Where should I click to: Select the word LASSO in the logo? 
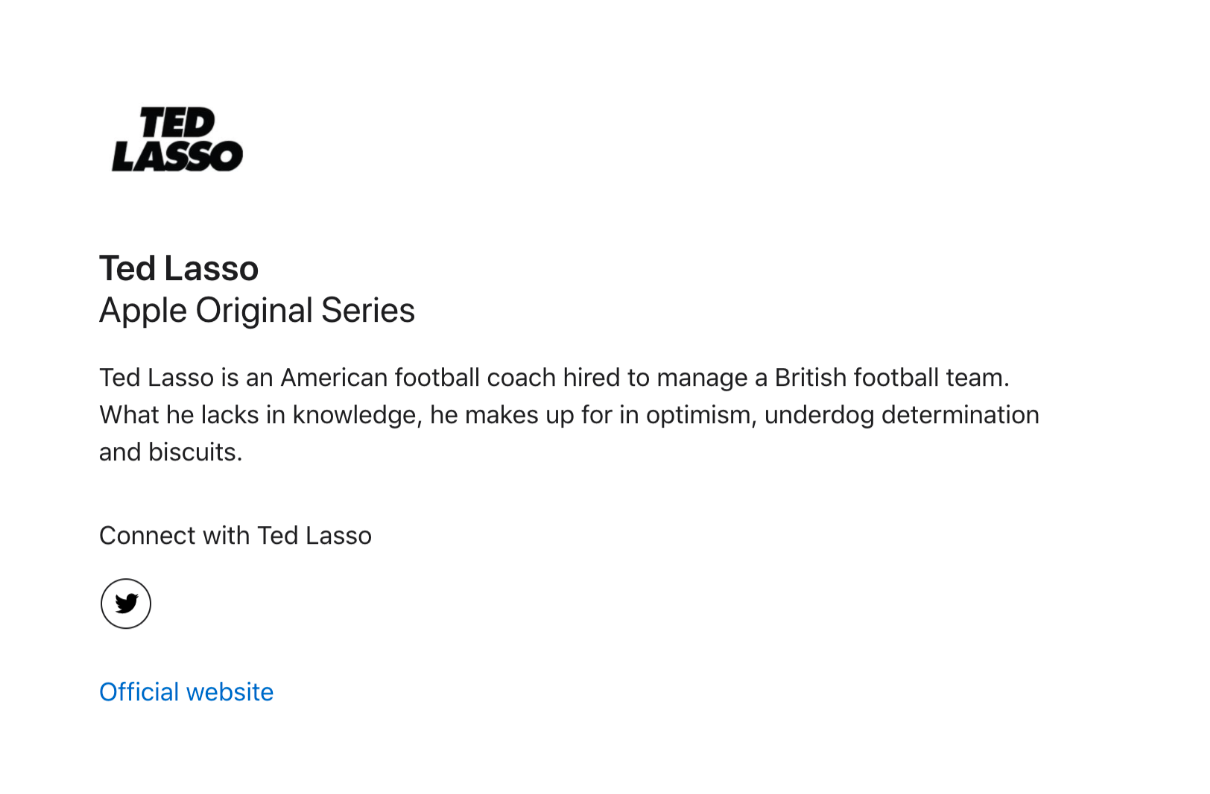[x=177, y=156]
